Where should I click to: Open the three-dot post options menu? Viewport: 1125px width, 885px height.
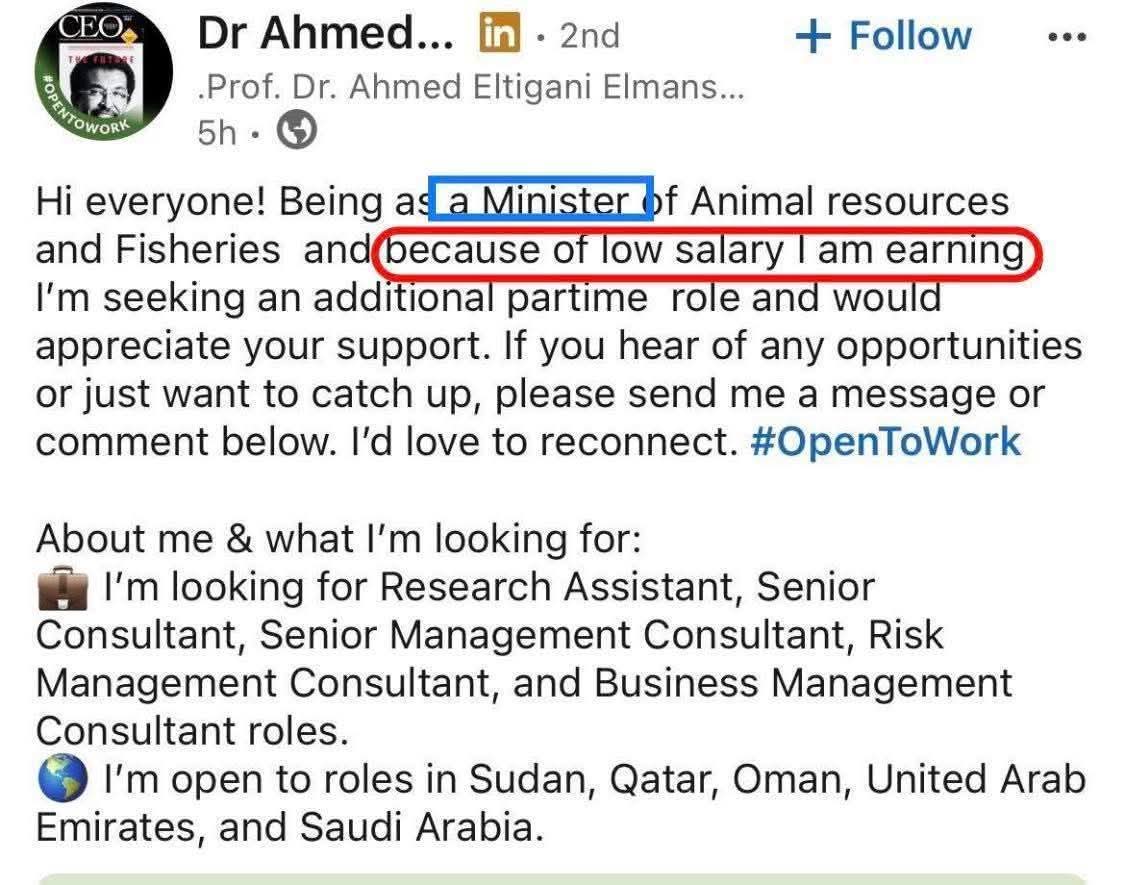pos(1065,38)
